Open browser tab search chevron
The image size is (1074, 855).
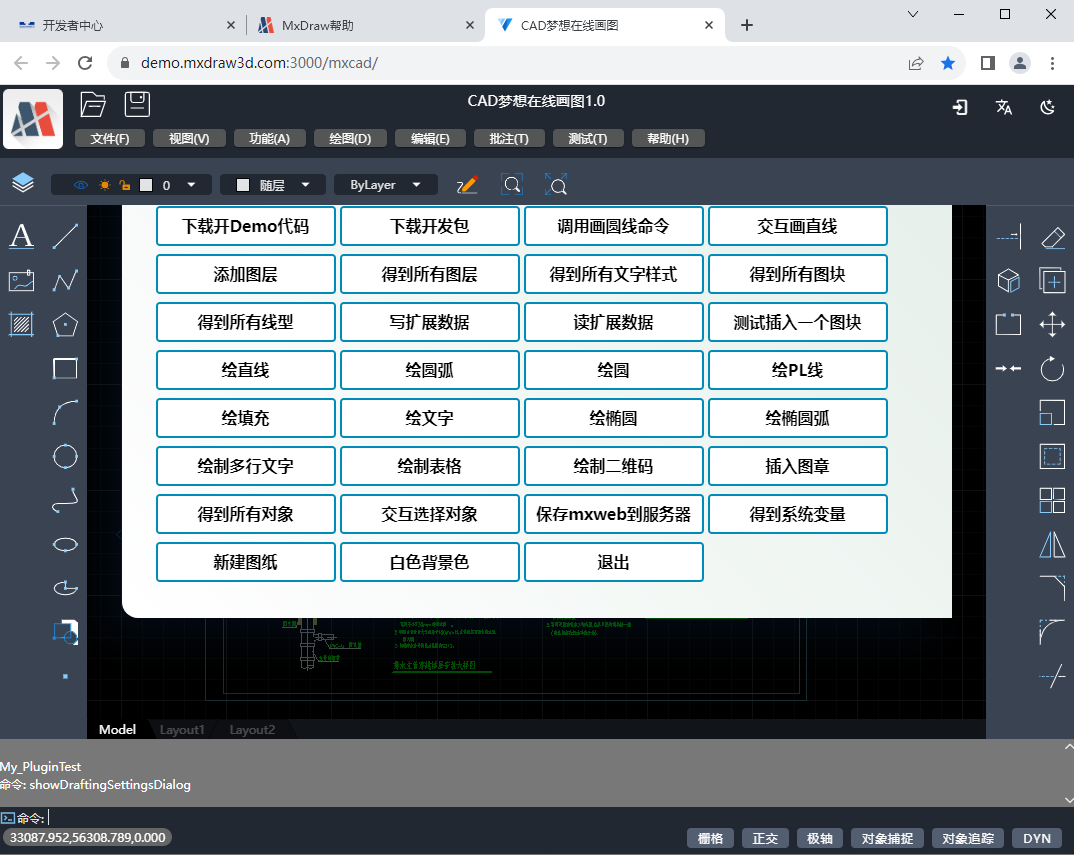912,14
